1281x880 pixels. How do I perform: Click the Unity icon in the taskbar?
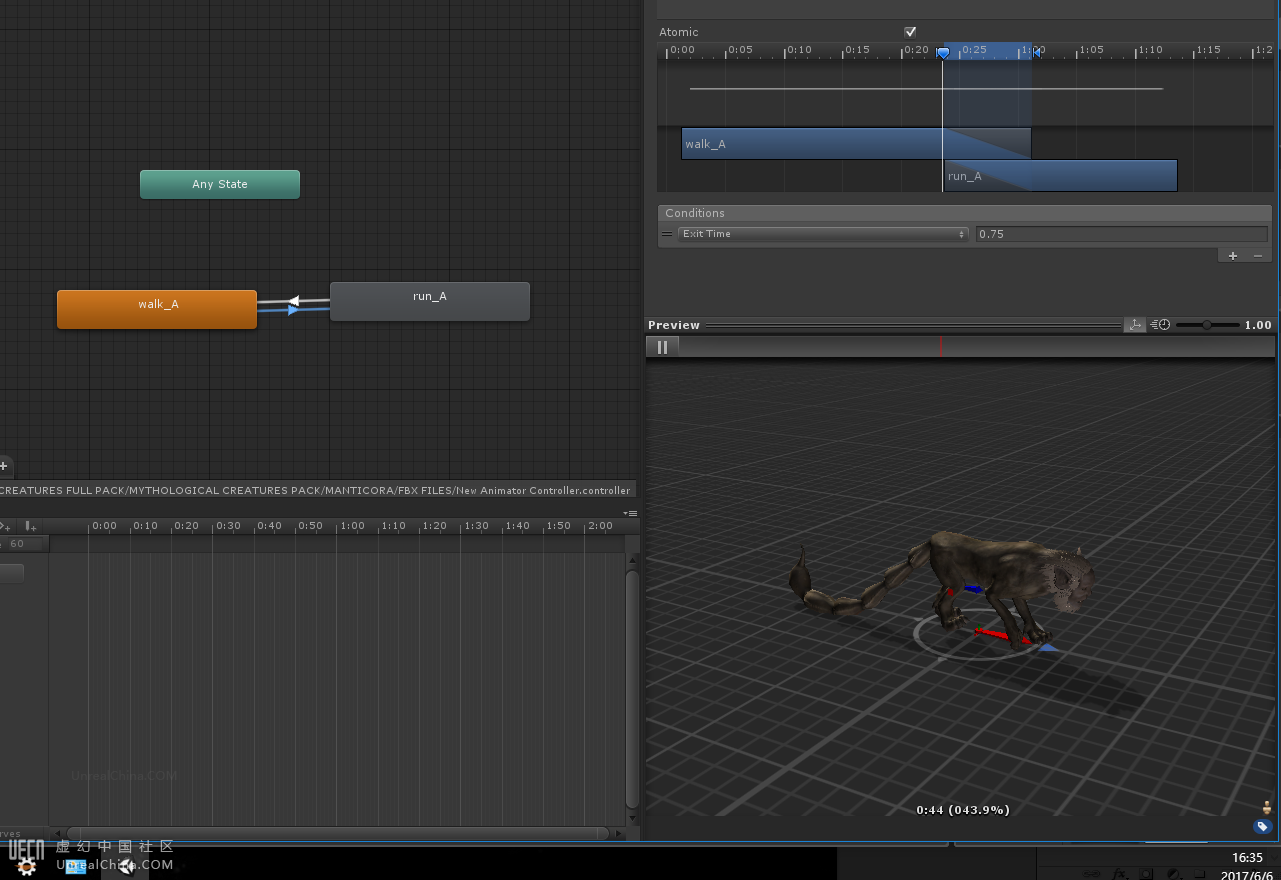[x=126, y=866]
